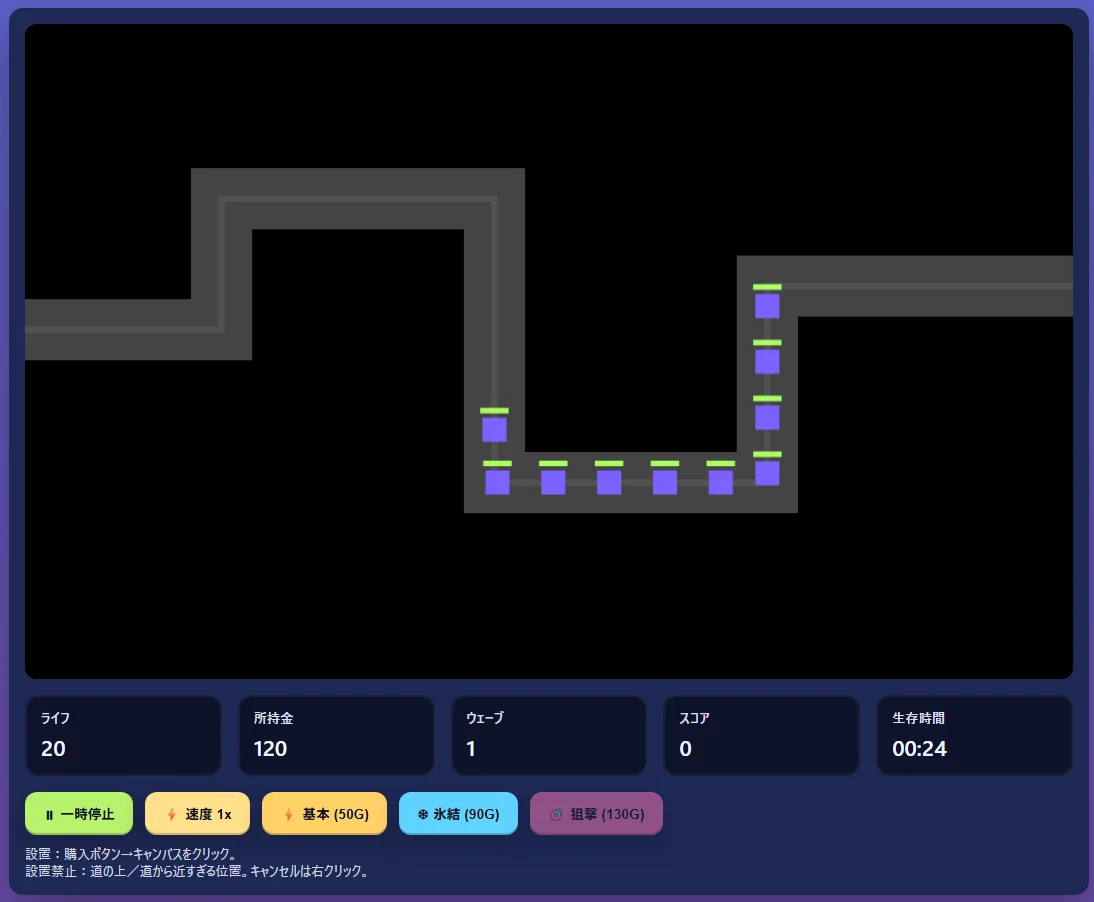
Task: Click the スコア score card
Action: tap(761, 736)
